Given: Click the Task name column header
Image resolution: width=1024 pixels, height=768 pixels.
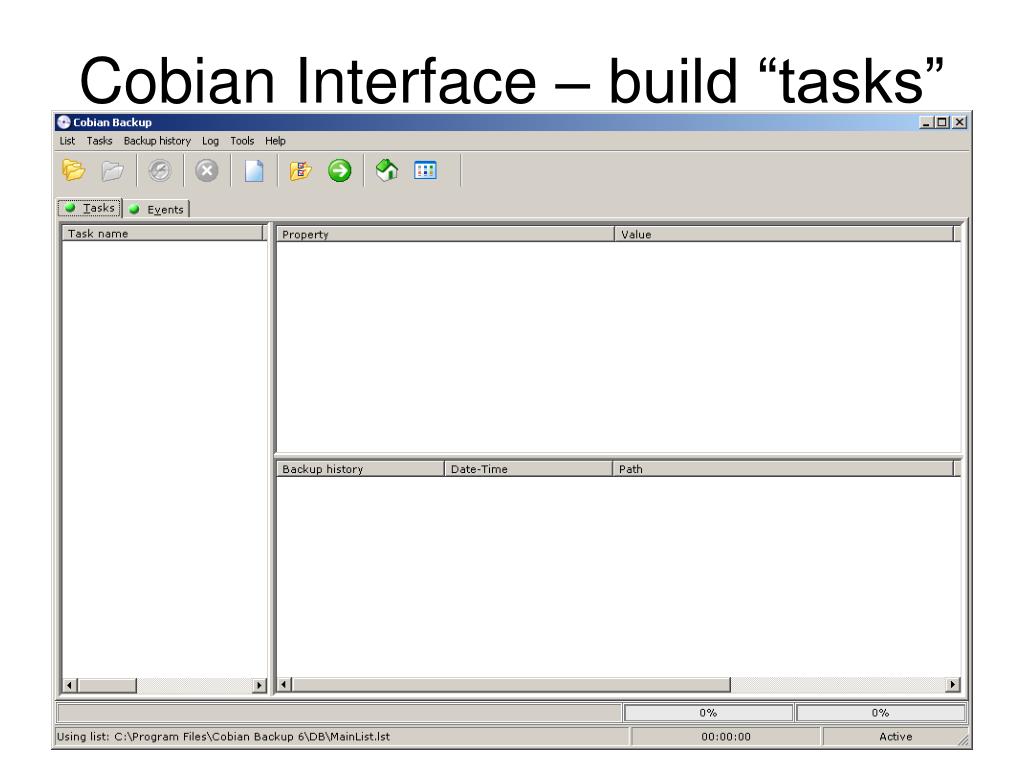Looking at the screenshot, I should pyautogui.click(x=163, y=233).
